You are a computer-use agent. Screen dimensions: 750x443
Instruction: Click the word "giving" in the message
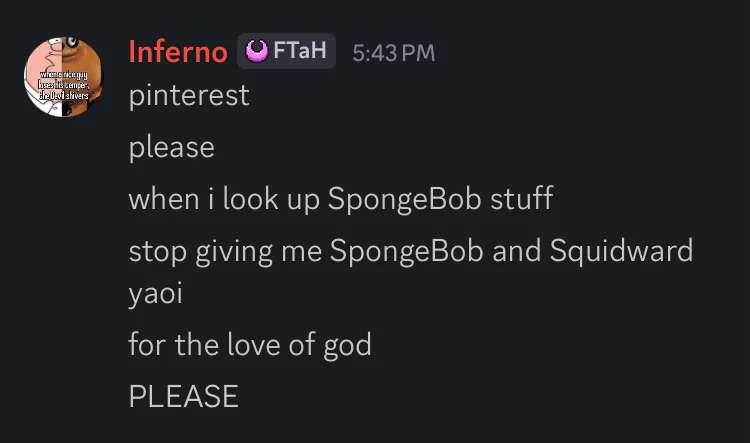pyautogui.click(x=219, y=251)
